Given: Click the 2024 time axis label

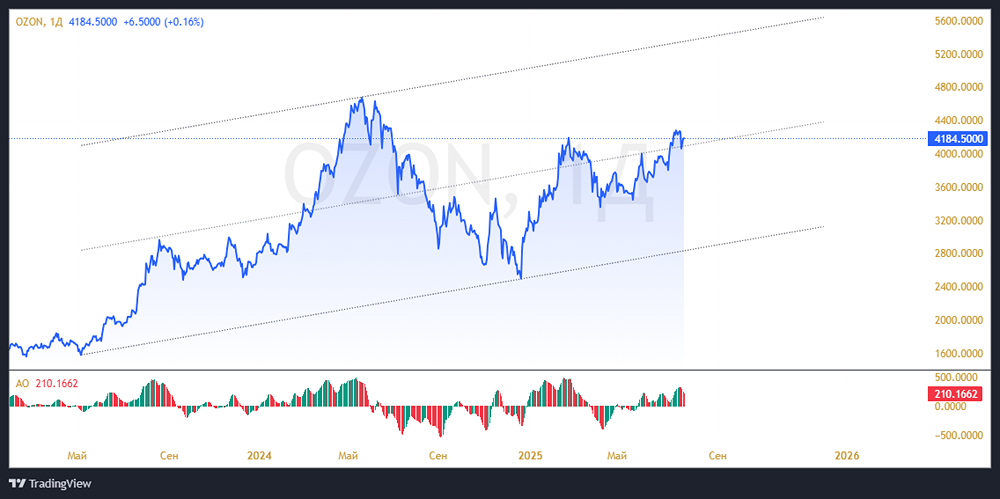Looking at the screenshot, I should coord(259,456).
